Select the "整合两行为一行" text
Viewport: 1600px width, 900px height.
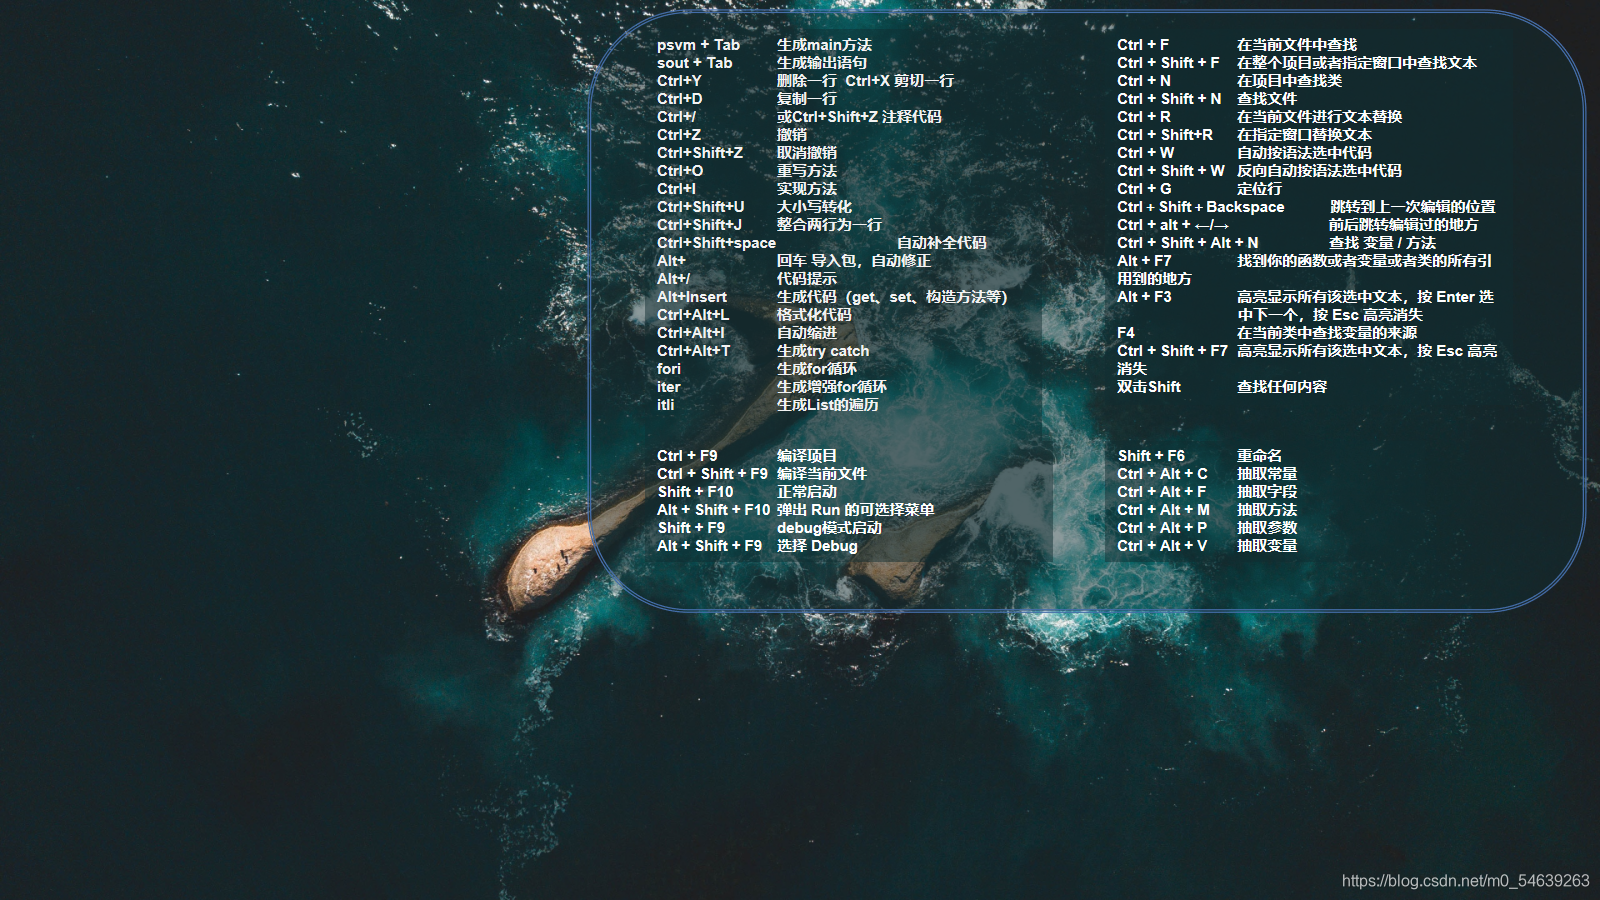(x=829, y=225)
